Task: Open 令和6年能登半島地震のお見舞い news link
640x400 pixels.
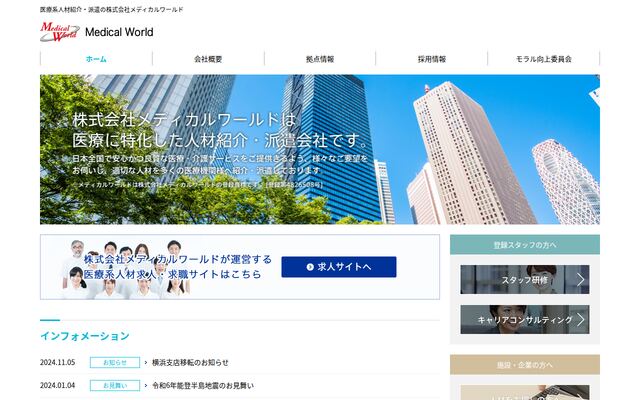Action: tap(203, 385)
